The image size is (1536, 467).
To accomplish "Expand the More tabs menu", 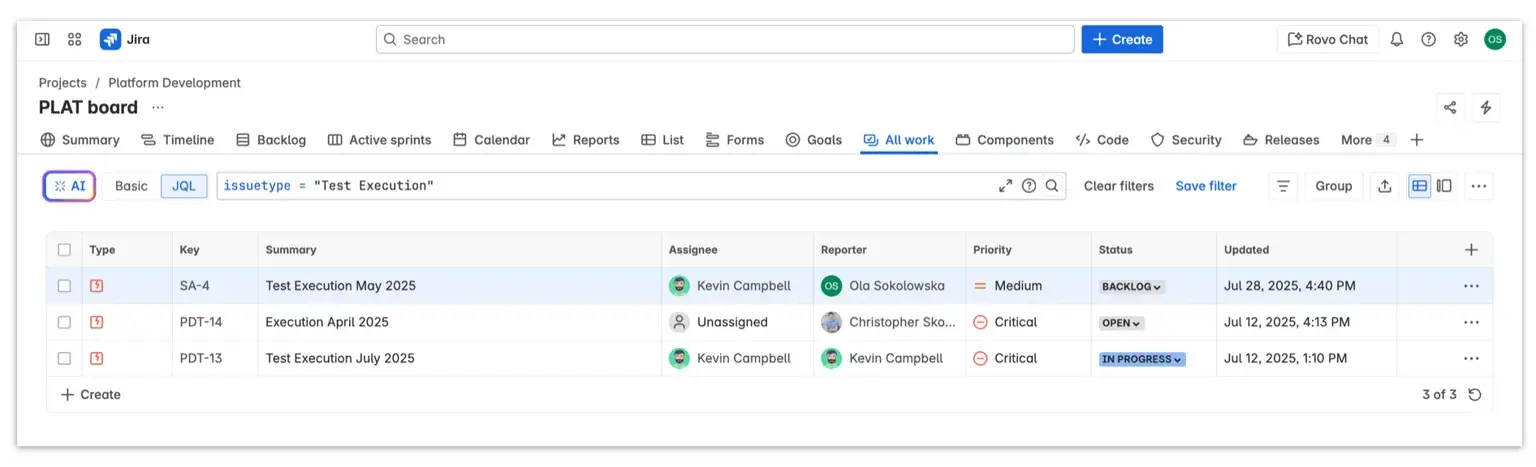I will [x=1367, y=140].
